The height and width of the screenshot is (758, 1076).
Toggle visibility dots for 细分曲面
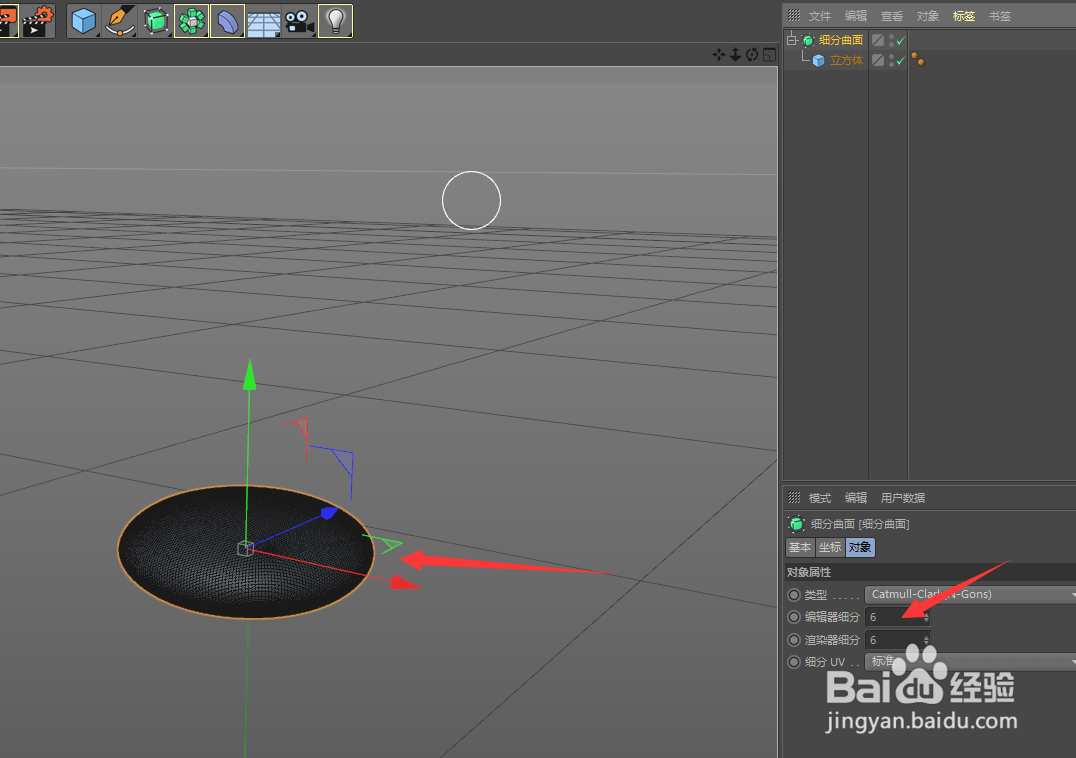[891, 40]
